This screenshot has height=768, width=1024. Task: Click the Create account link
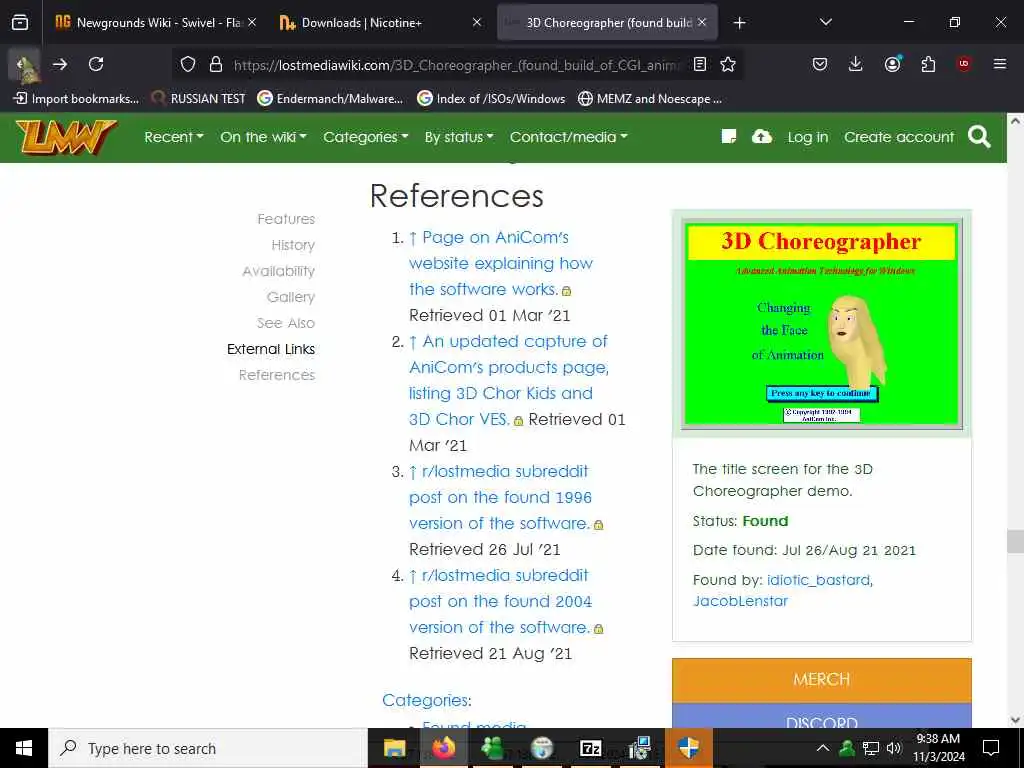(x=899, y=137)
